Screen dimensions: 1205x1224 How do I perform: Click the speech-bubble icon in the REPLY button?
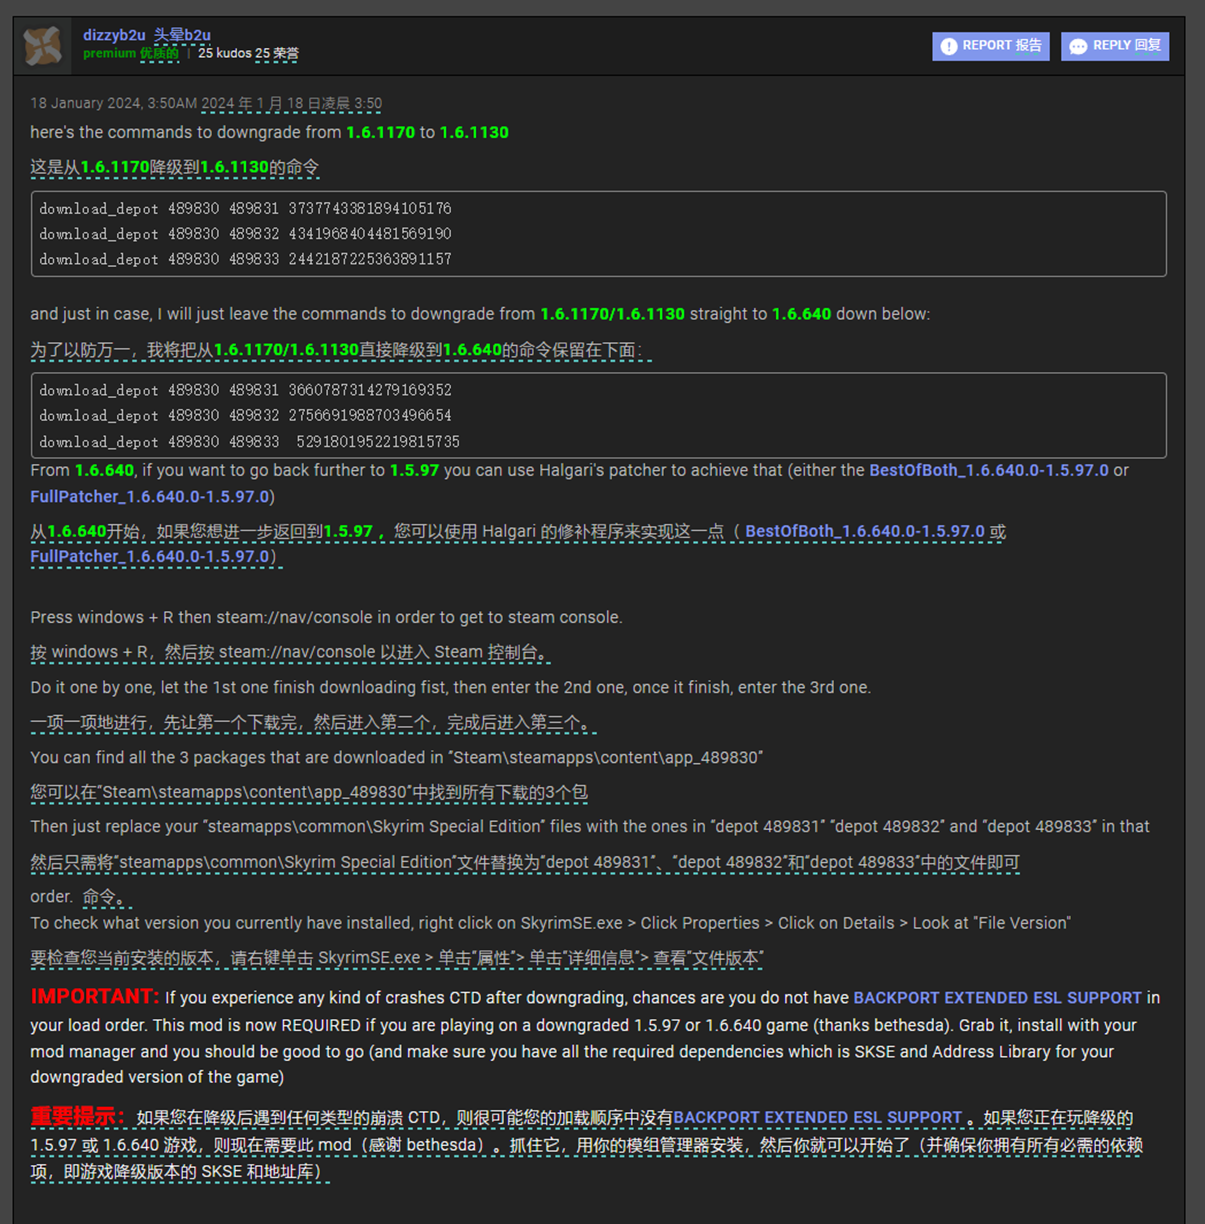tap(1078, 45)
